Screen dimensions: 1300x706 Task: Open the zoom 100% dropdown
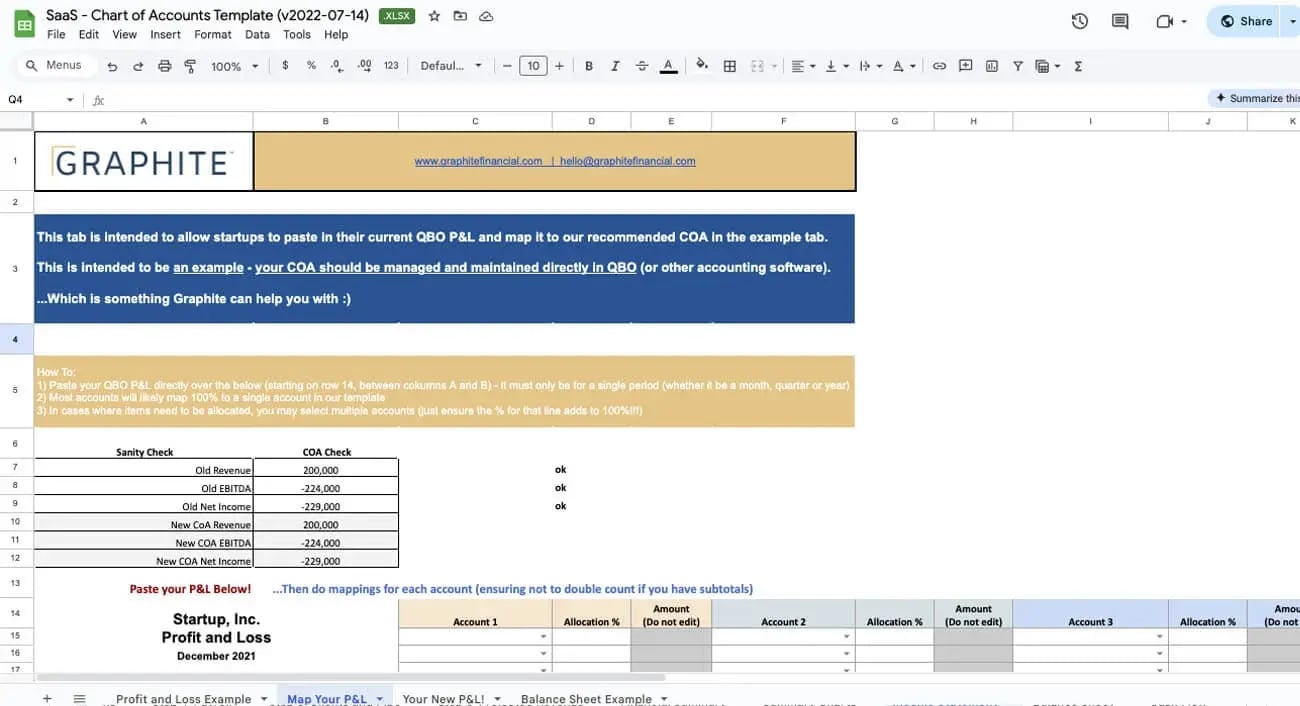[x=235, y=66]
